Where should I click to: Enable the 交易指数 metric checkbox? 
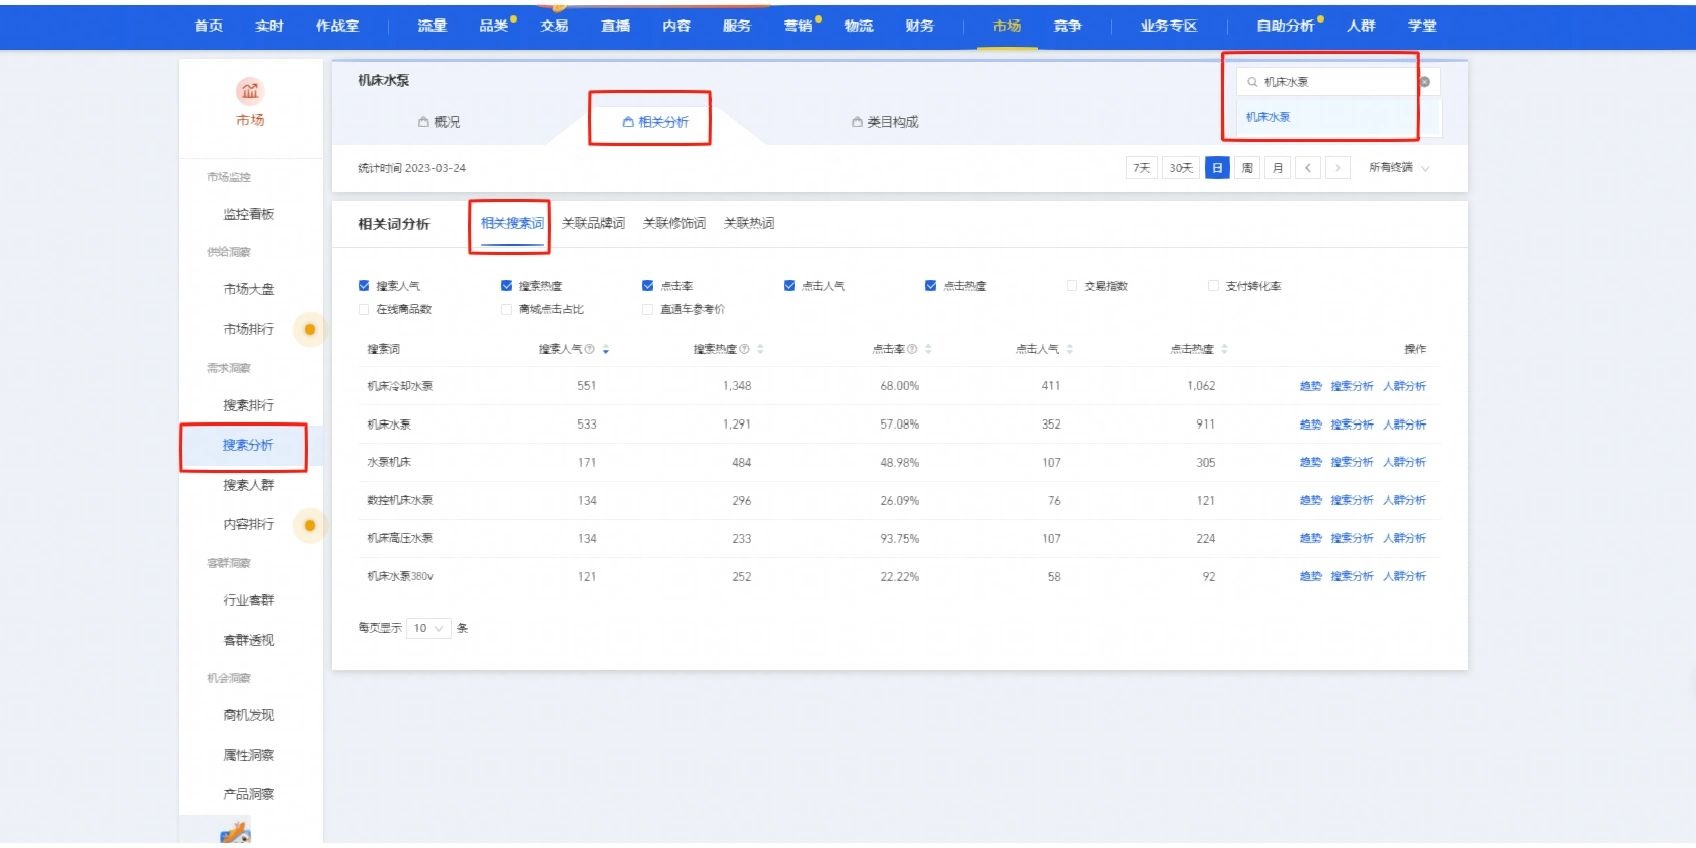click(1072, 286)
